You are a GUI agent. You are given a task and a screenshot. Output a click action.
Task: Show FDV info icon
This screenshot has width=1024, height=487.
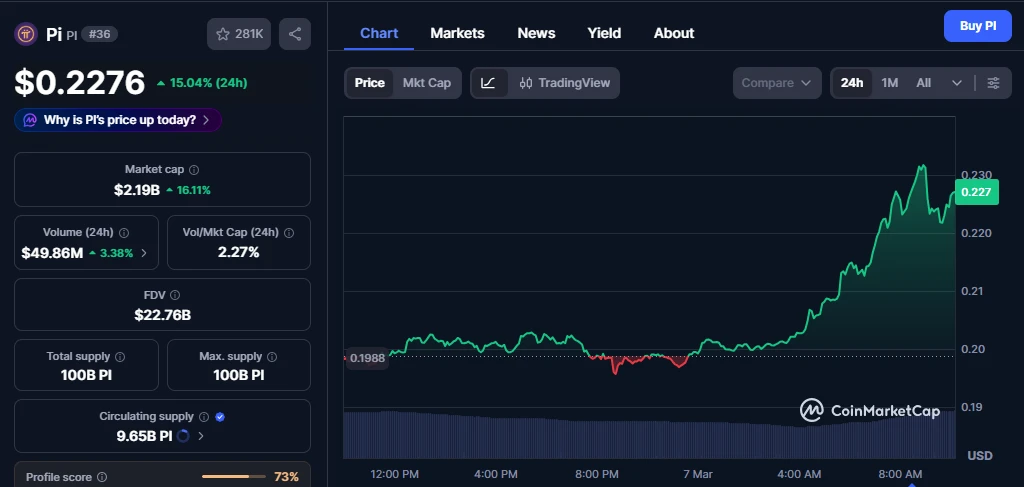click(x=175, y=295)
